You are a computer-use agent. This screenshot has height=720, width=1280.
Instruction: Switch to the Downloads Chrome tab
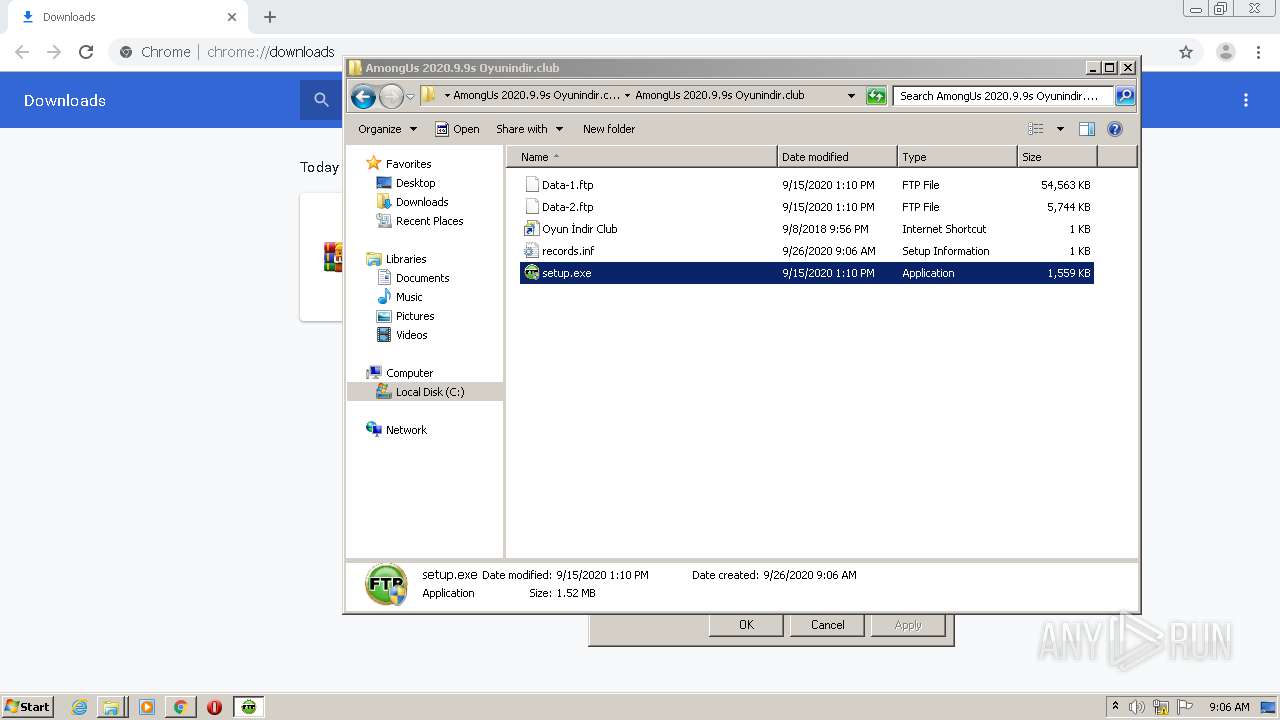[127, 17]
